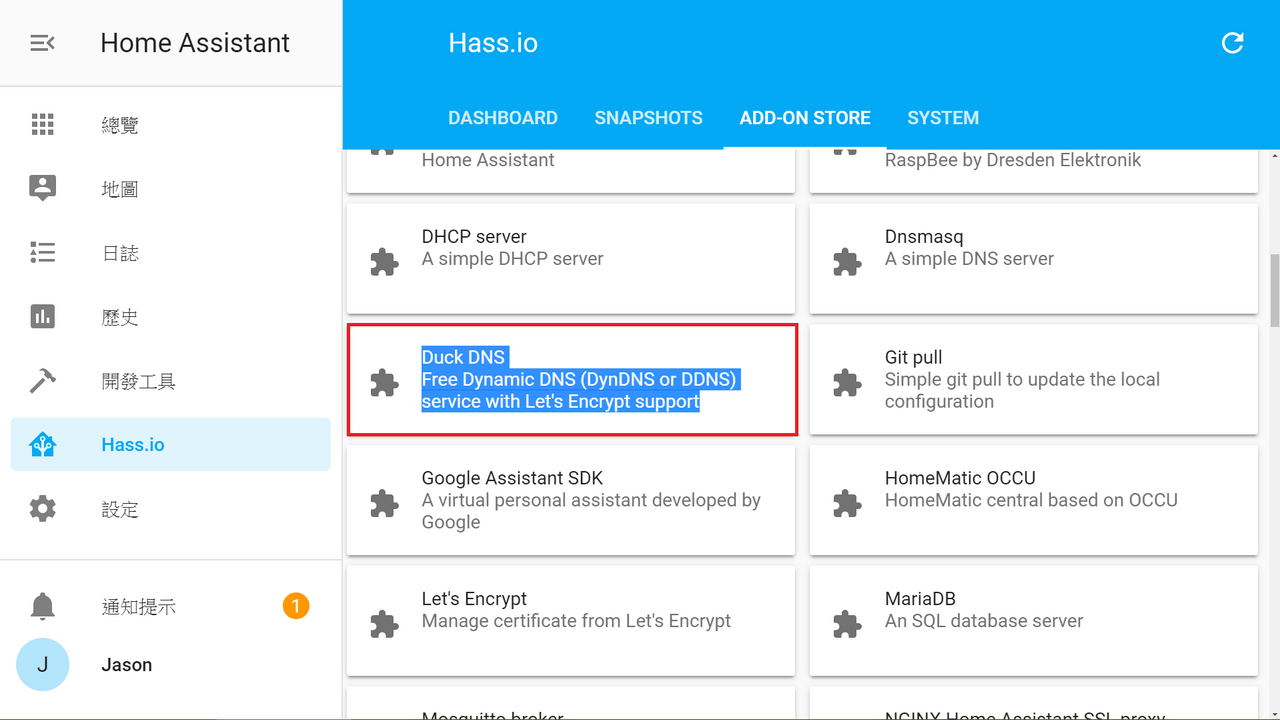This screenshot has height=720, width=1280.
Task: Open the MariaDB add-on
Action: coord(1034,622)
